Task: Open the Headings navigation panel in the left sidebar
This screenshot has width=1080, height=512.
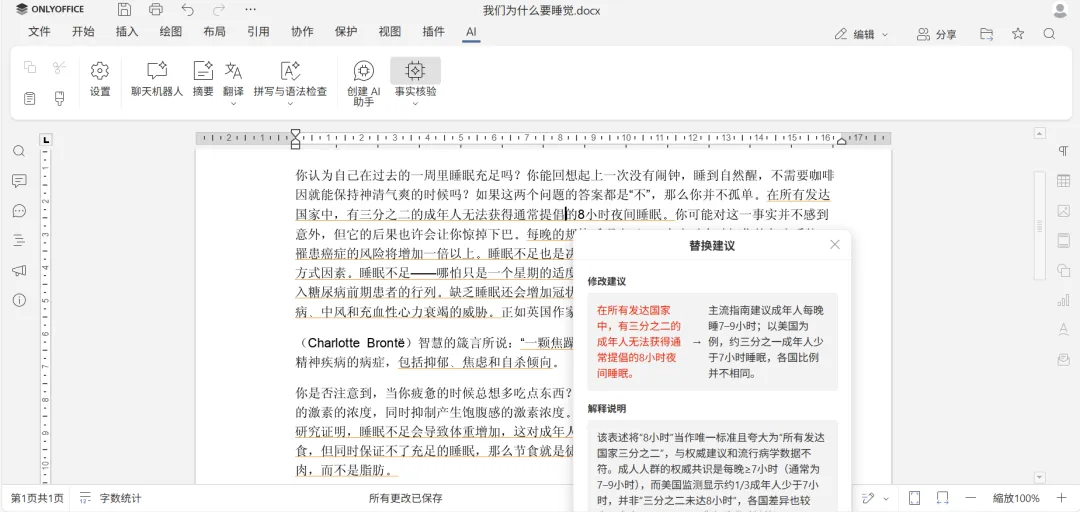Action: click(19, 240)
